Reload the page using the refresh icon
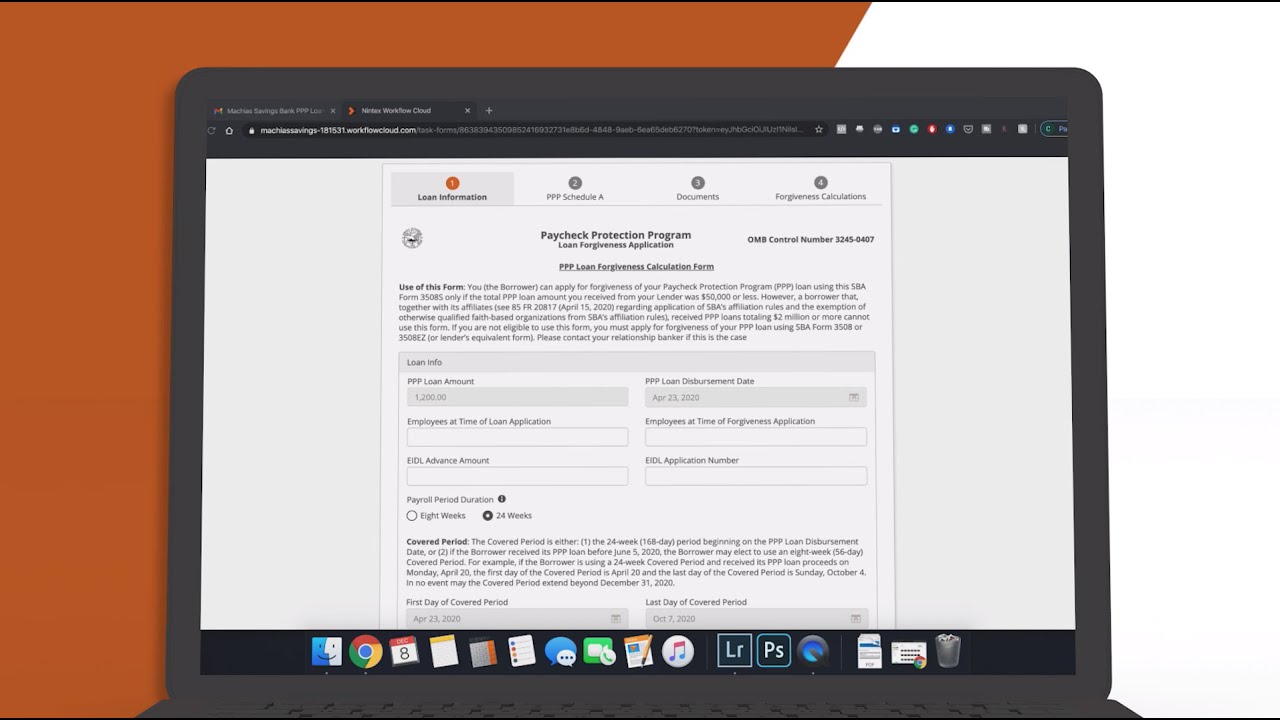The image size is (1280, 720). point(212,130)
